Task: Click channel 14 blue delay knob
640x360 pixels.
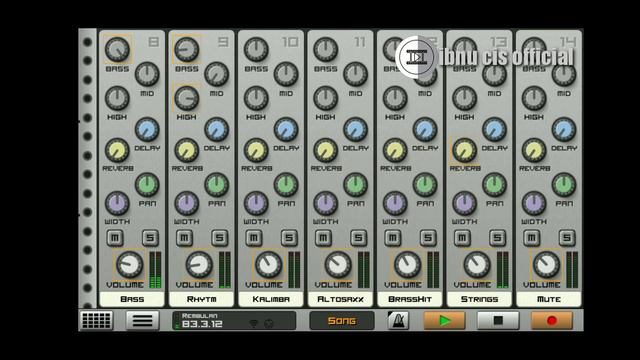Action: pyautogui.click(x=564, y=129)
